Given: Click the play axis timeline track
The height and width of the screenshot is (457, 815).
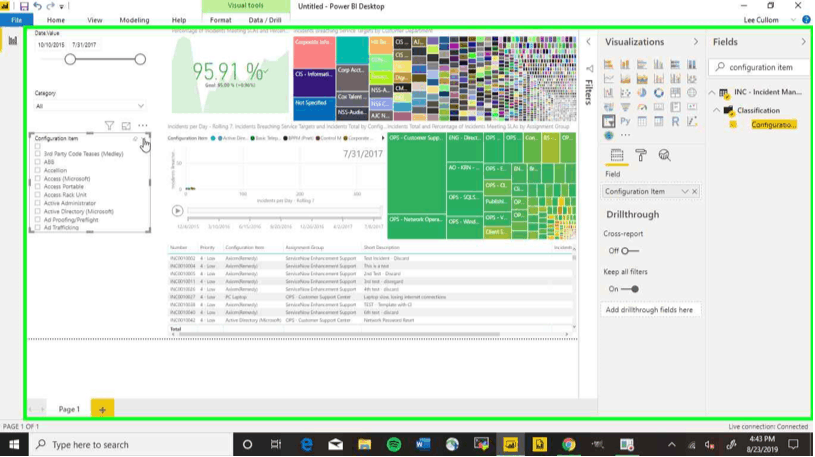Looking at the screenshot, I should pos(284,211).
